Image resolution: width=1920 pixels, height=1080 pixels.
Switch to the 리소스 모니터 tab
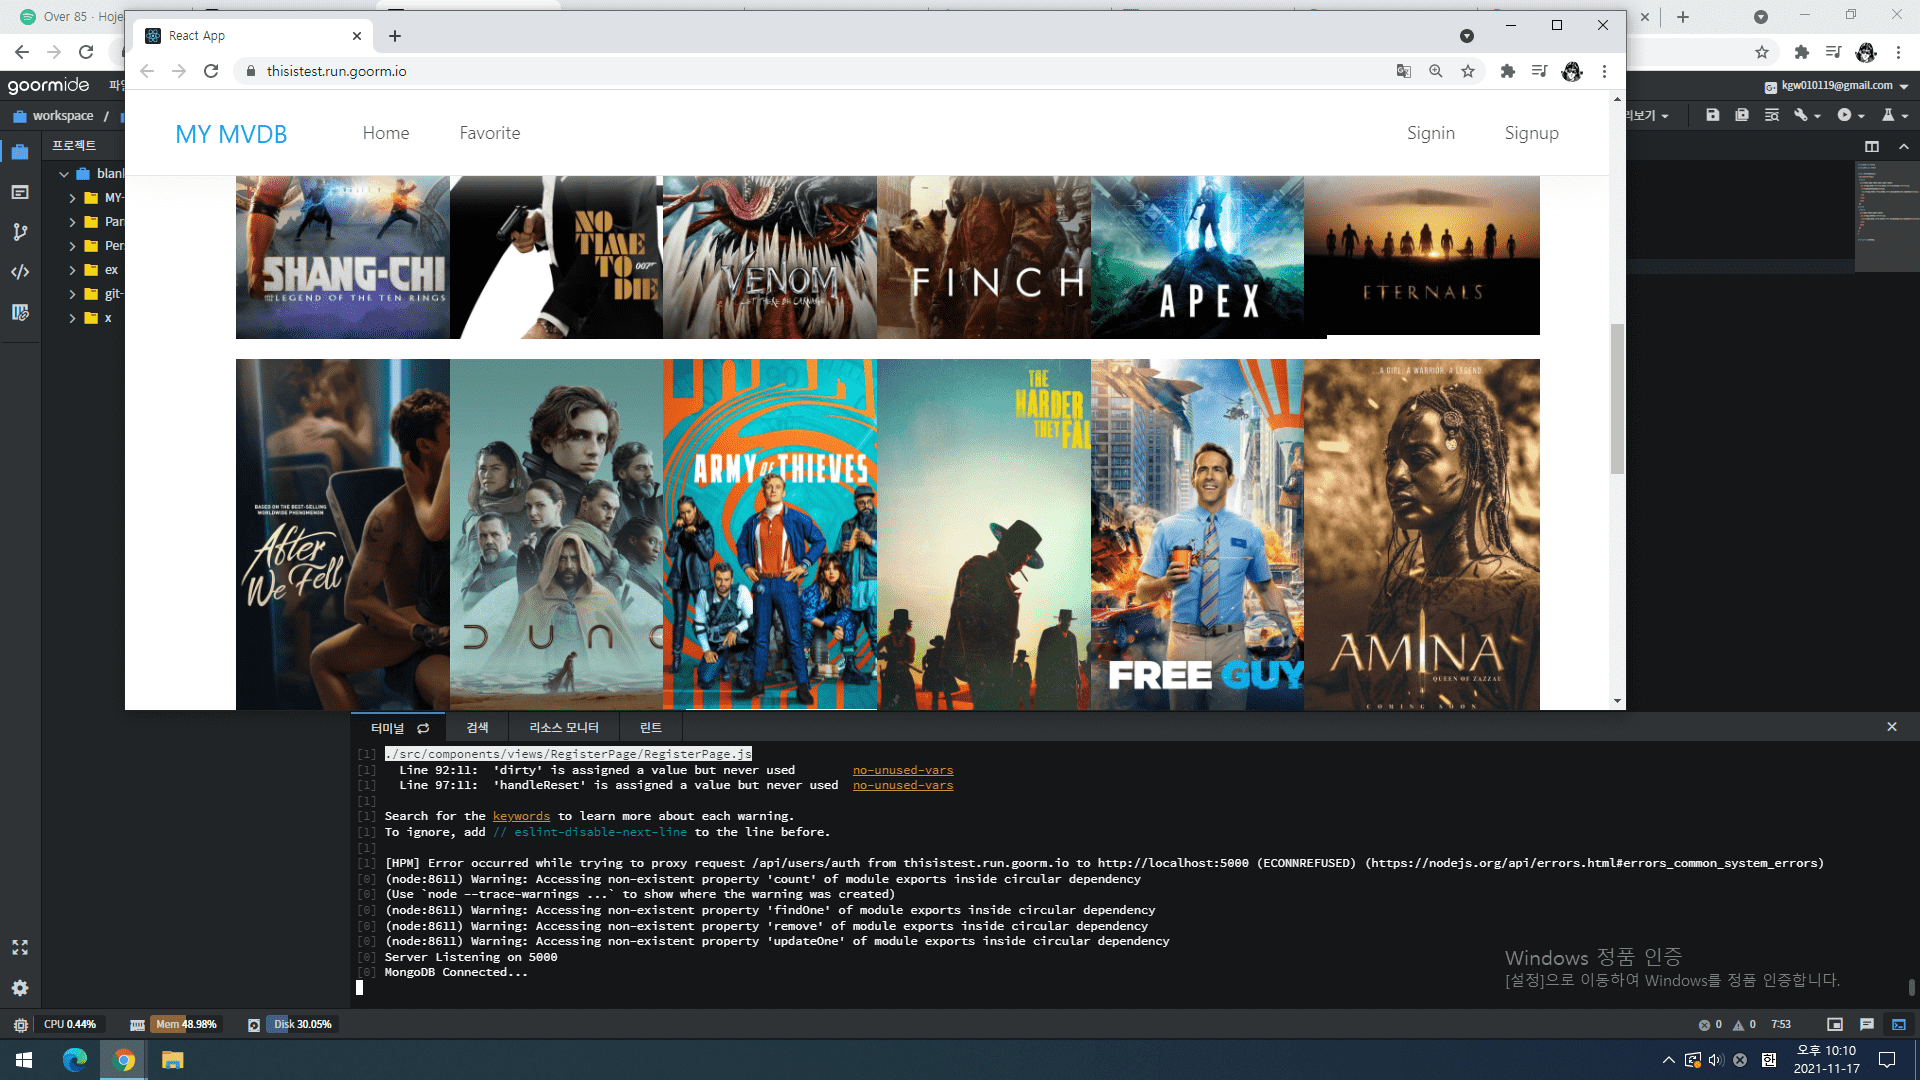tap(563, 728)
